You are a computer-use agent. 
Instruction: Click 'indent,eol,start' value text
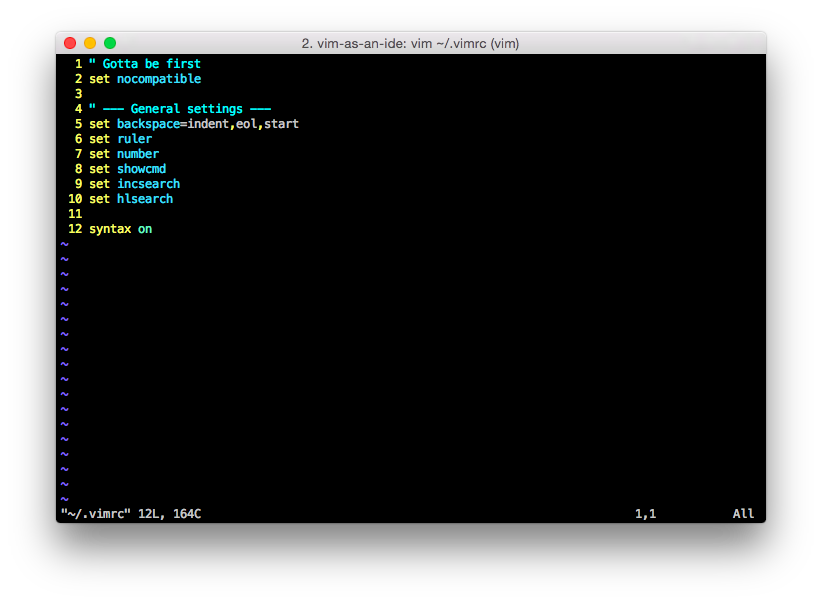243,124
